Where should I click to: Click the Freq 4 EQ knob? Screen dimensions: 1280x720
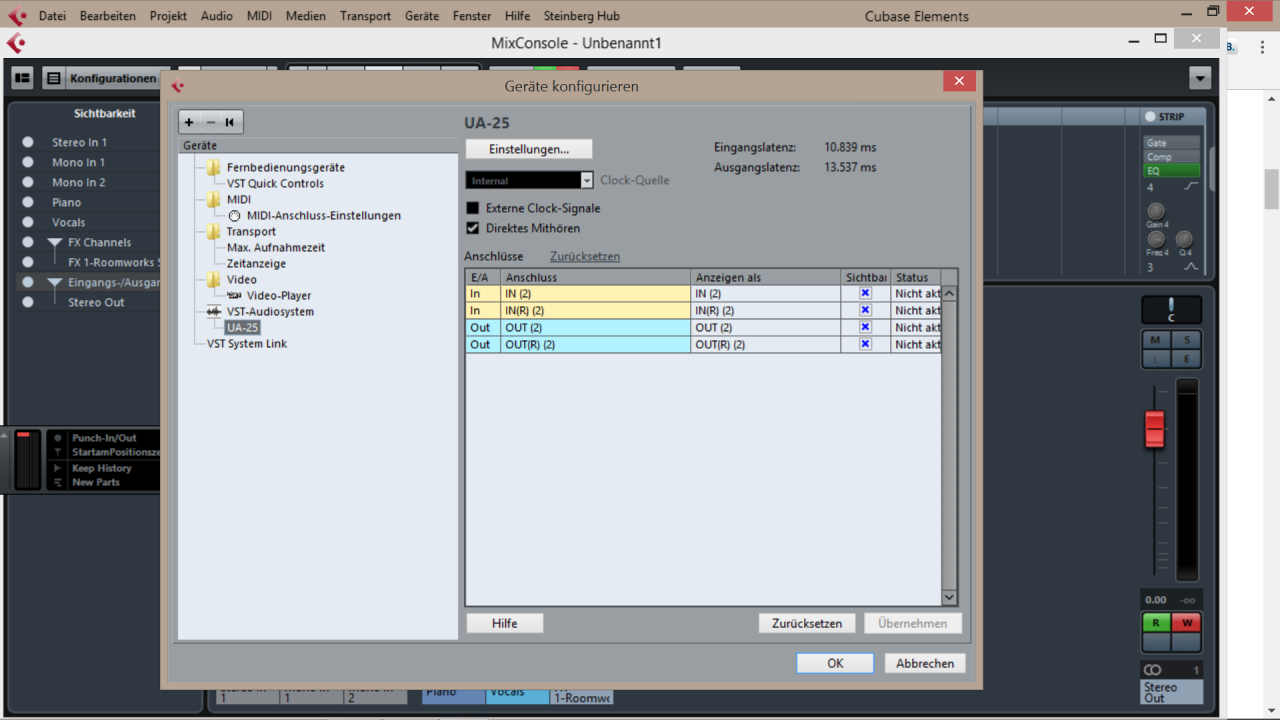click(x=1156, y=239)
